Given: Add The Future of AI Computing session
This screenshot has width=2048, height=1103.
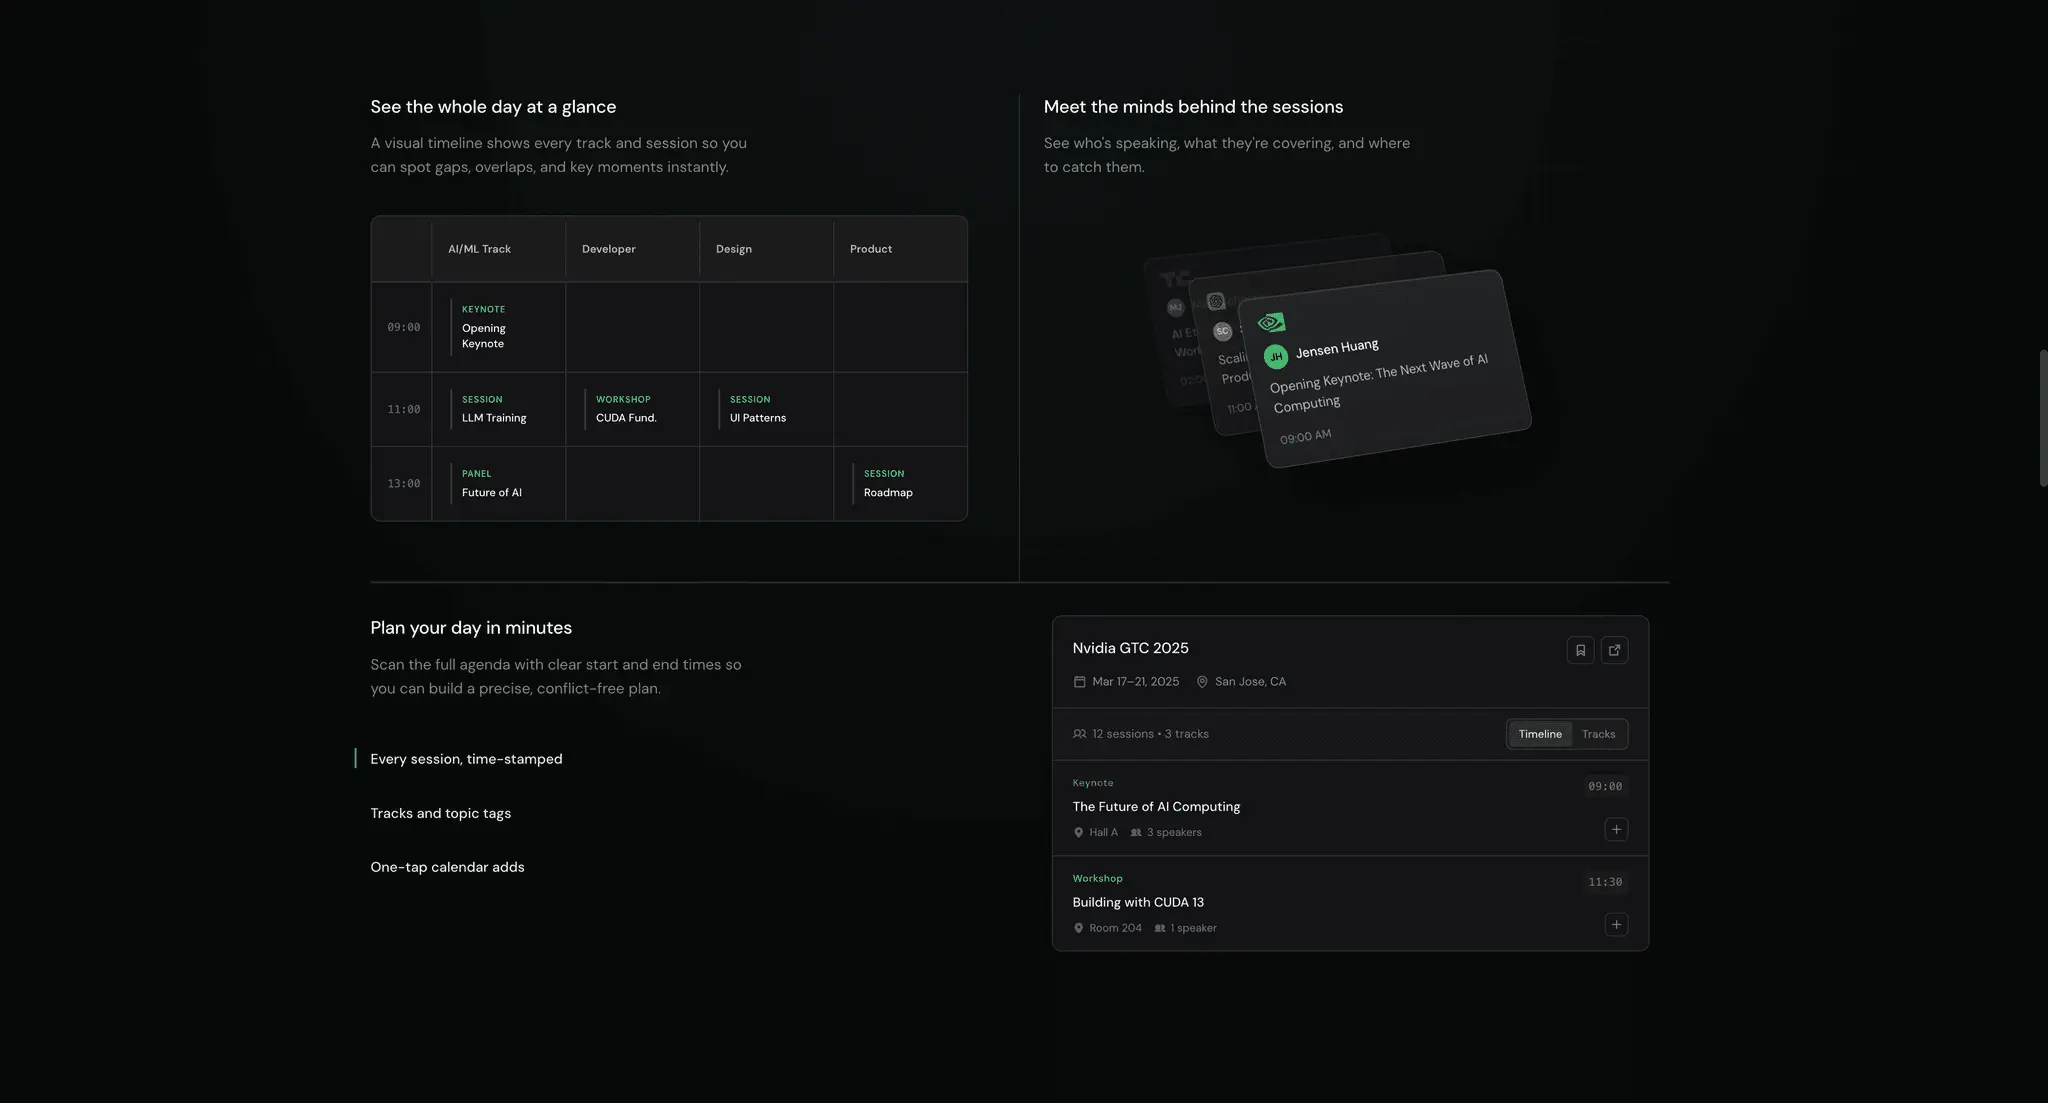Looking at the screenshot, I should click(1616, 829).
